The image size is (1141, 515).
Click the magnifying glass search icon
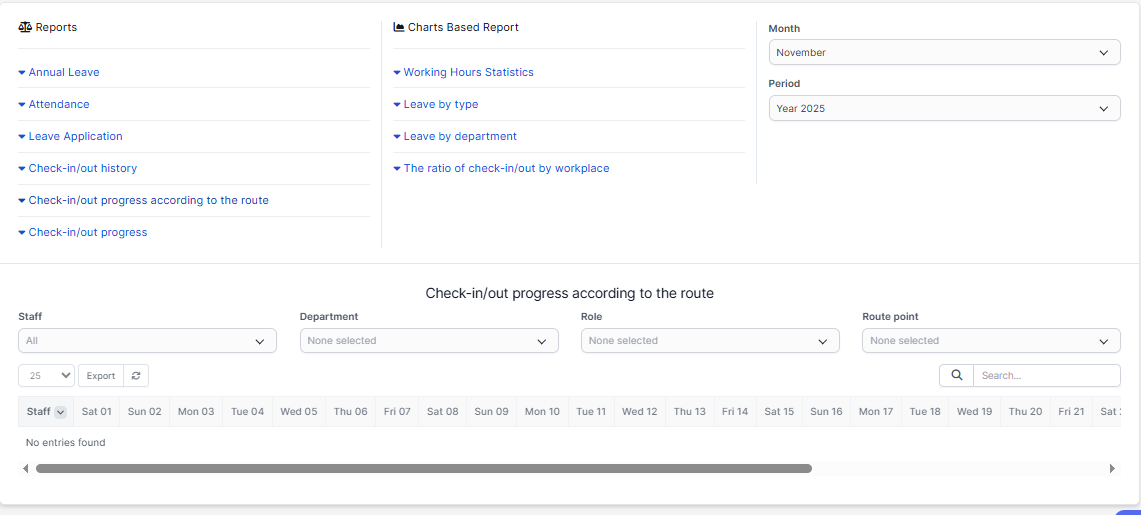pos(956,376)
